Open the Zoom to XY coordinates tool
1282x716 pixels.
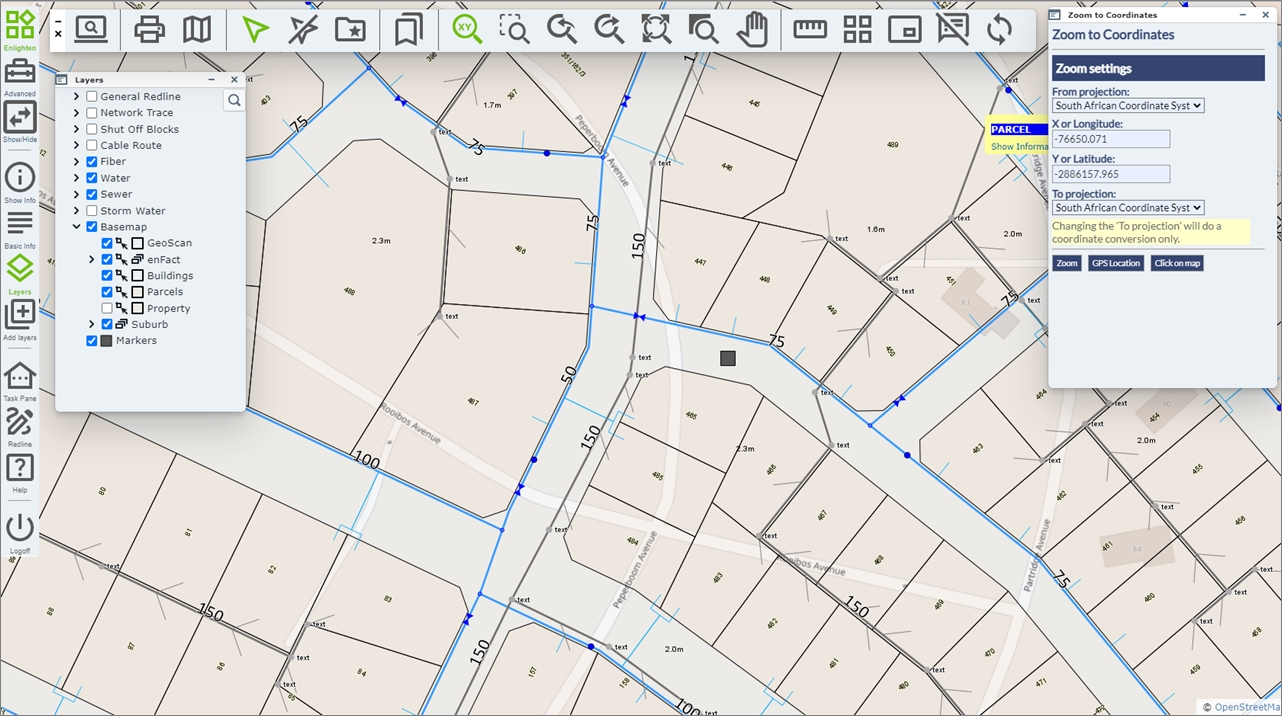(466, 30)
